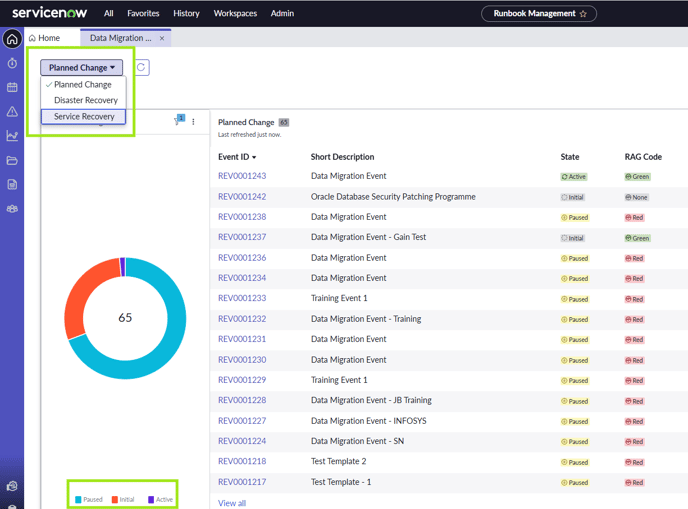Viewport: 688px width, 509px height.
Task: Open event REV0001243 link
Action: 242,176
